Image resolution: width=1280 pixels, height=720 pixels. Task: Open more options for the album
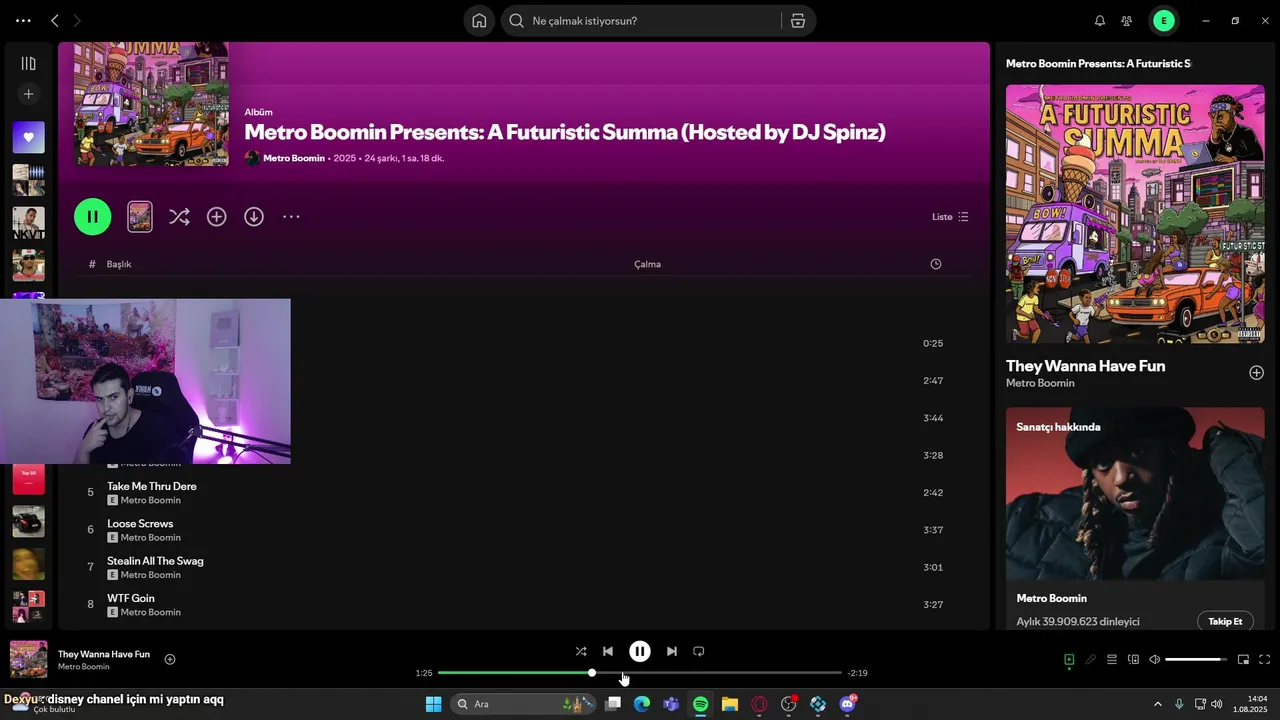coord(291,216)
